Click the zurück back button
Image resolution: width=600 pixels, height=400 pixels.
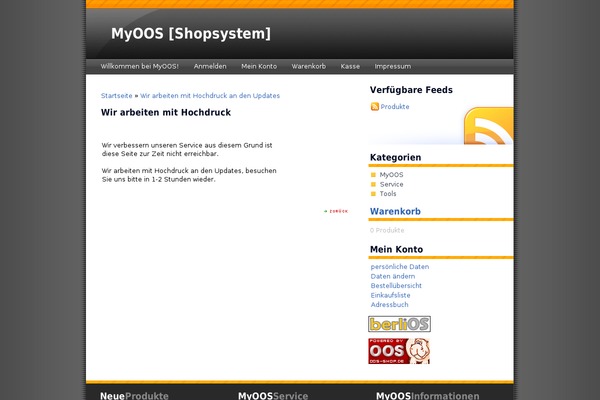(x=336, y=211)
